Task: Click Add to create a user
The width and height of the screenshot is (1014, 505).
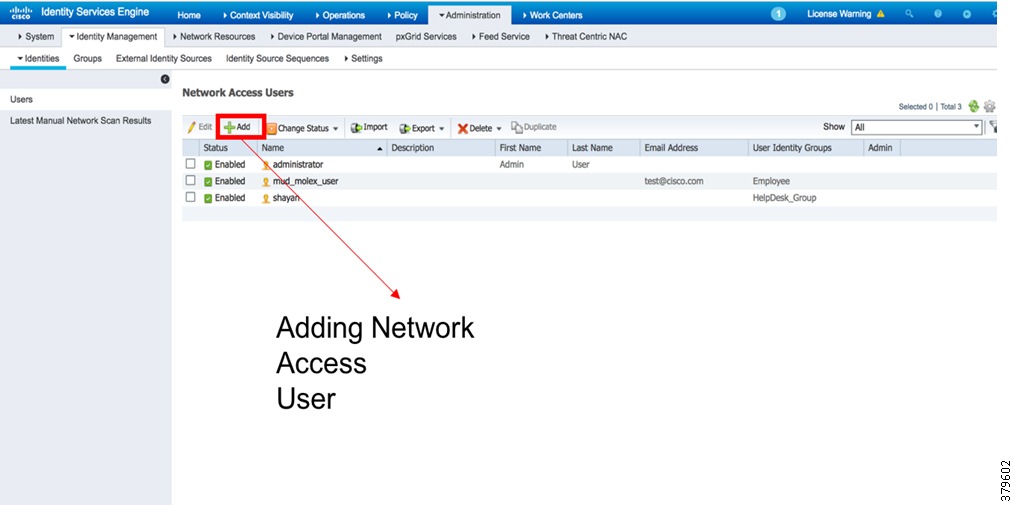Action: coord(237,127)
